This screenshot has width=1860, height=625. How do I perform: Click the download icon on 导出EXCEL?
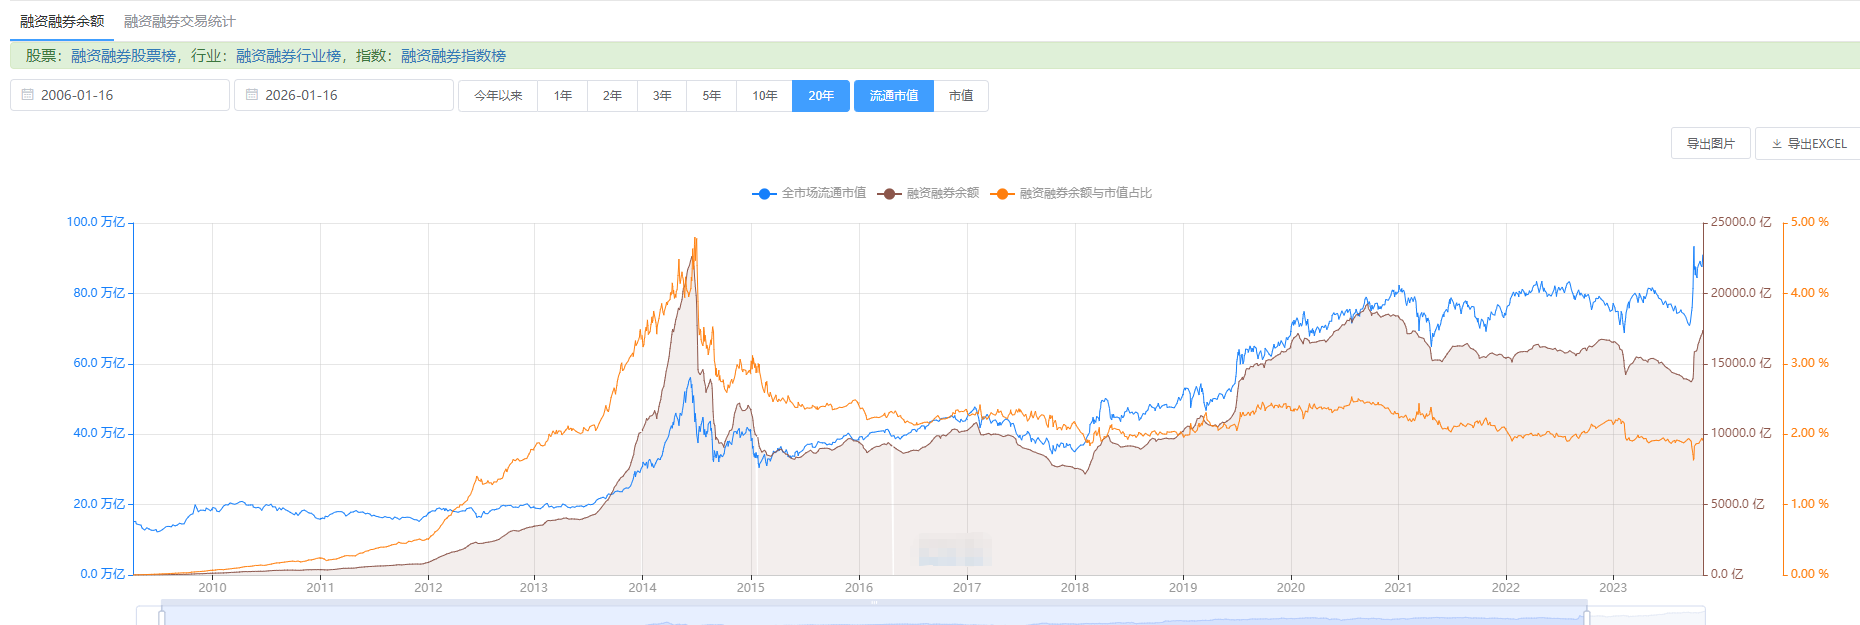[x=1777, y=144]
